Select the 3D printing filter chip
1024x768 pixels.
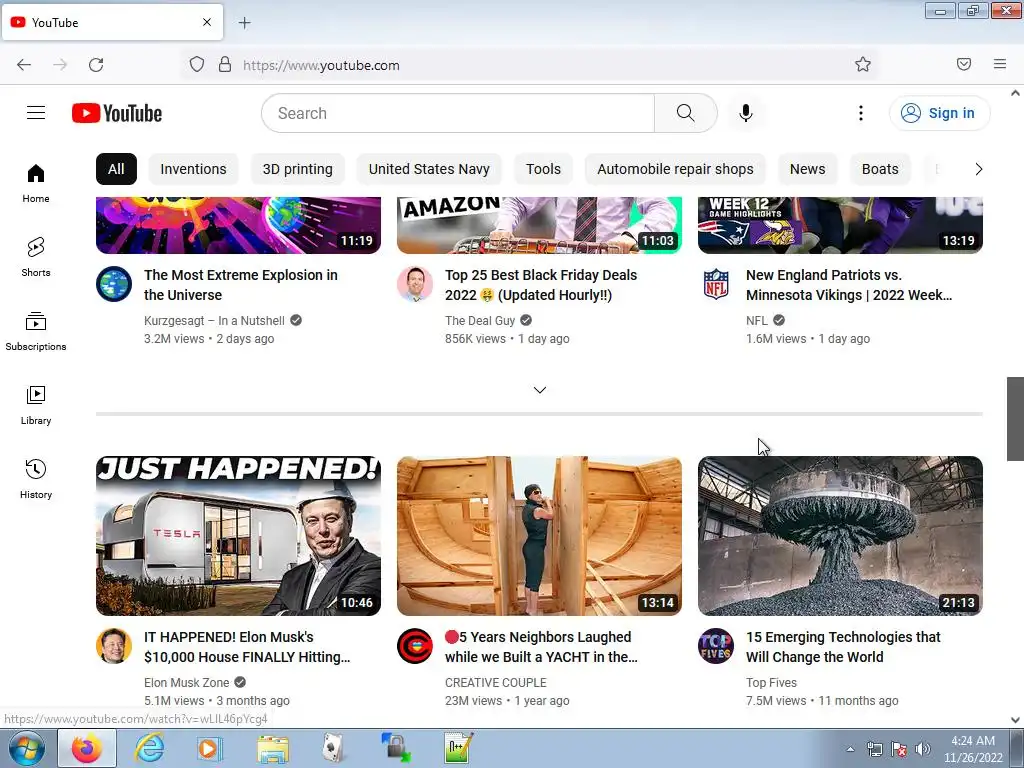(298, 169)
